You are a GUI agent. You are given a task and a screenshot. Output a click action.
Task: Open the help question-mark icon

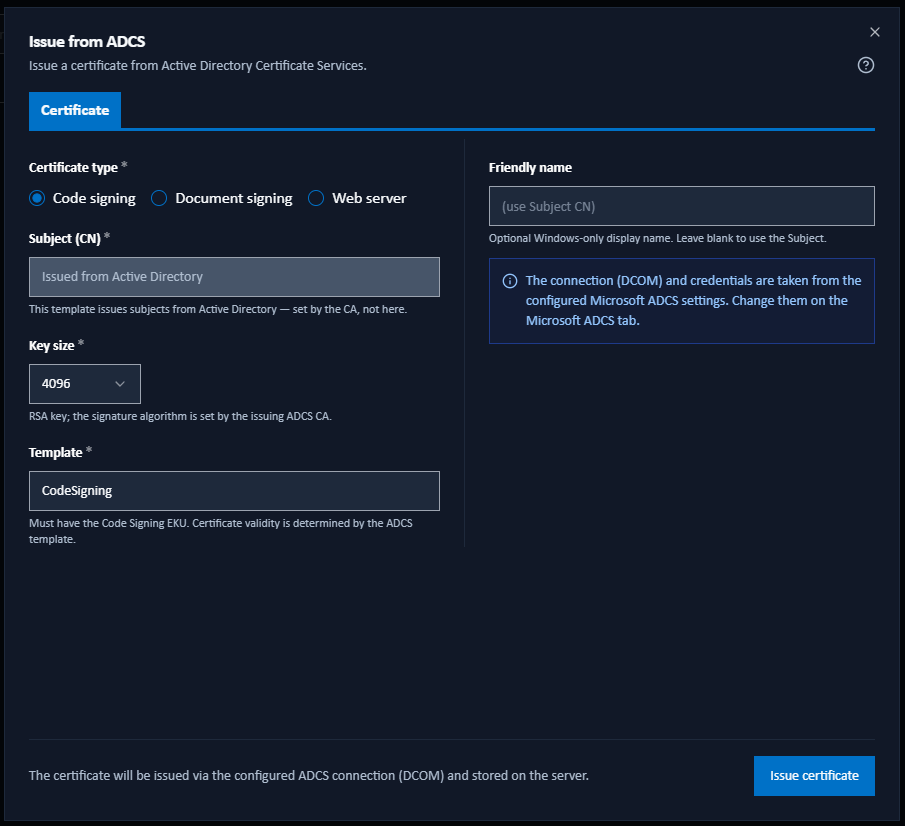(x=865, y=65)
